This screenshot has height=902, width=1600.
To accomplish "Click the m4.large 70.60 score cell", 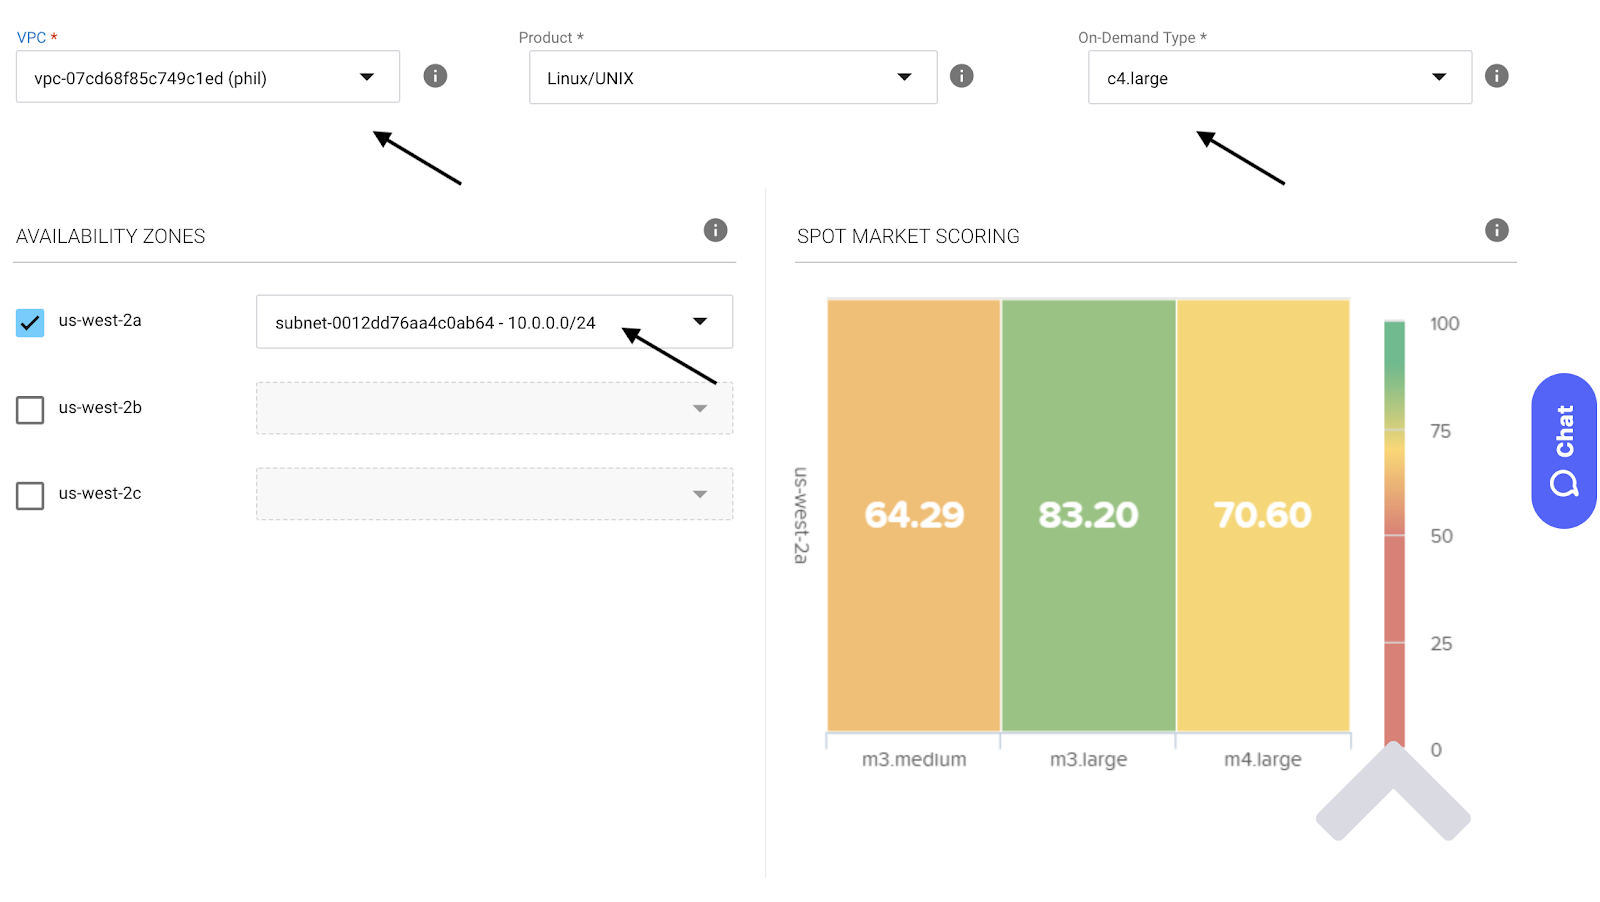I will (x=1263, y=515).
